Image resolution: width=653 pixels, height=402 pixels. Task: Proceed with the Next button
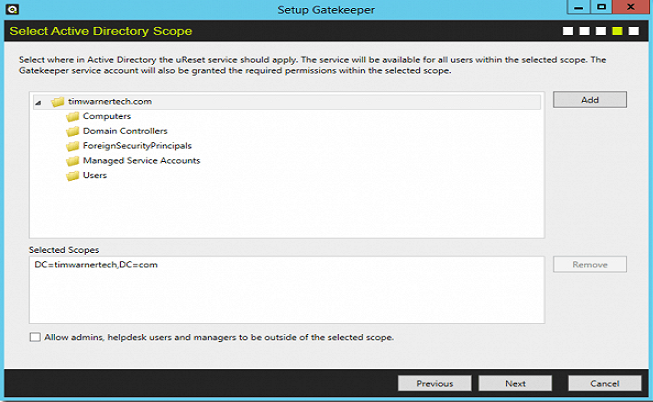[x=515, y=383]
